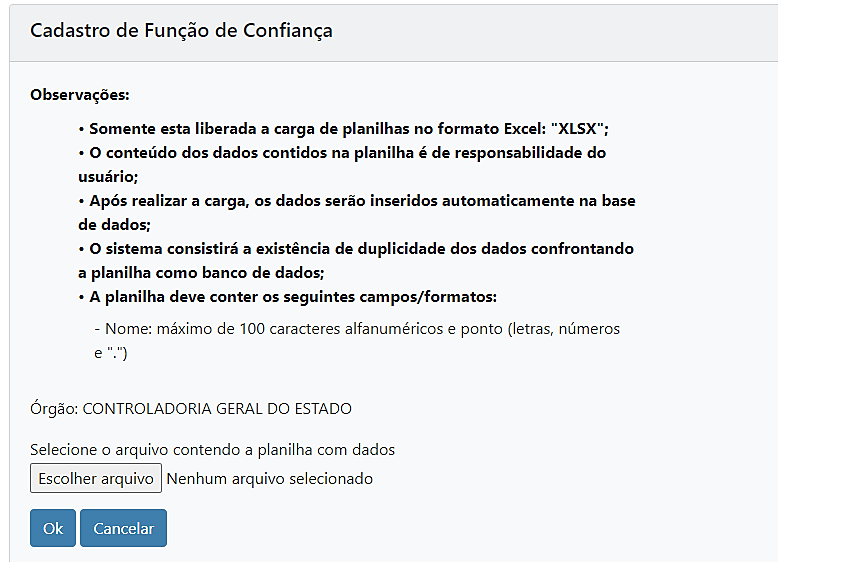Click the 'Nenhum arquivo selecionado' file status text

pos(270,478)
